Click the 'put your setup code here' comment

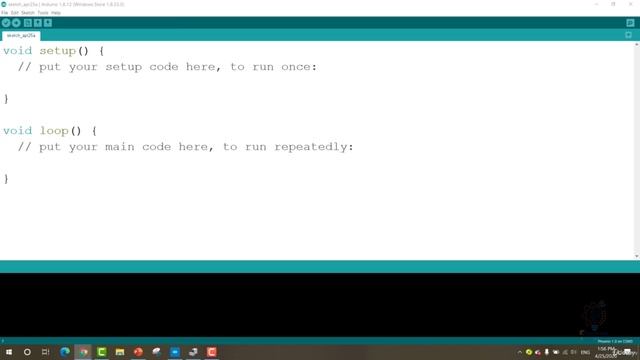click(167, 67)
